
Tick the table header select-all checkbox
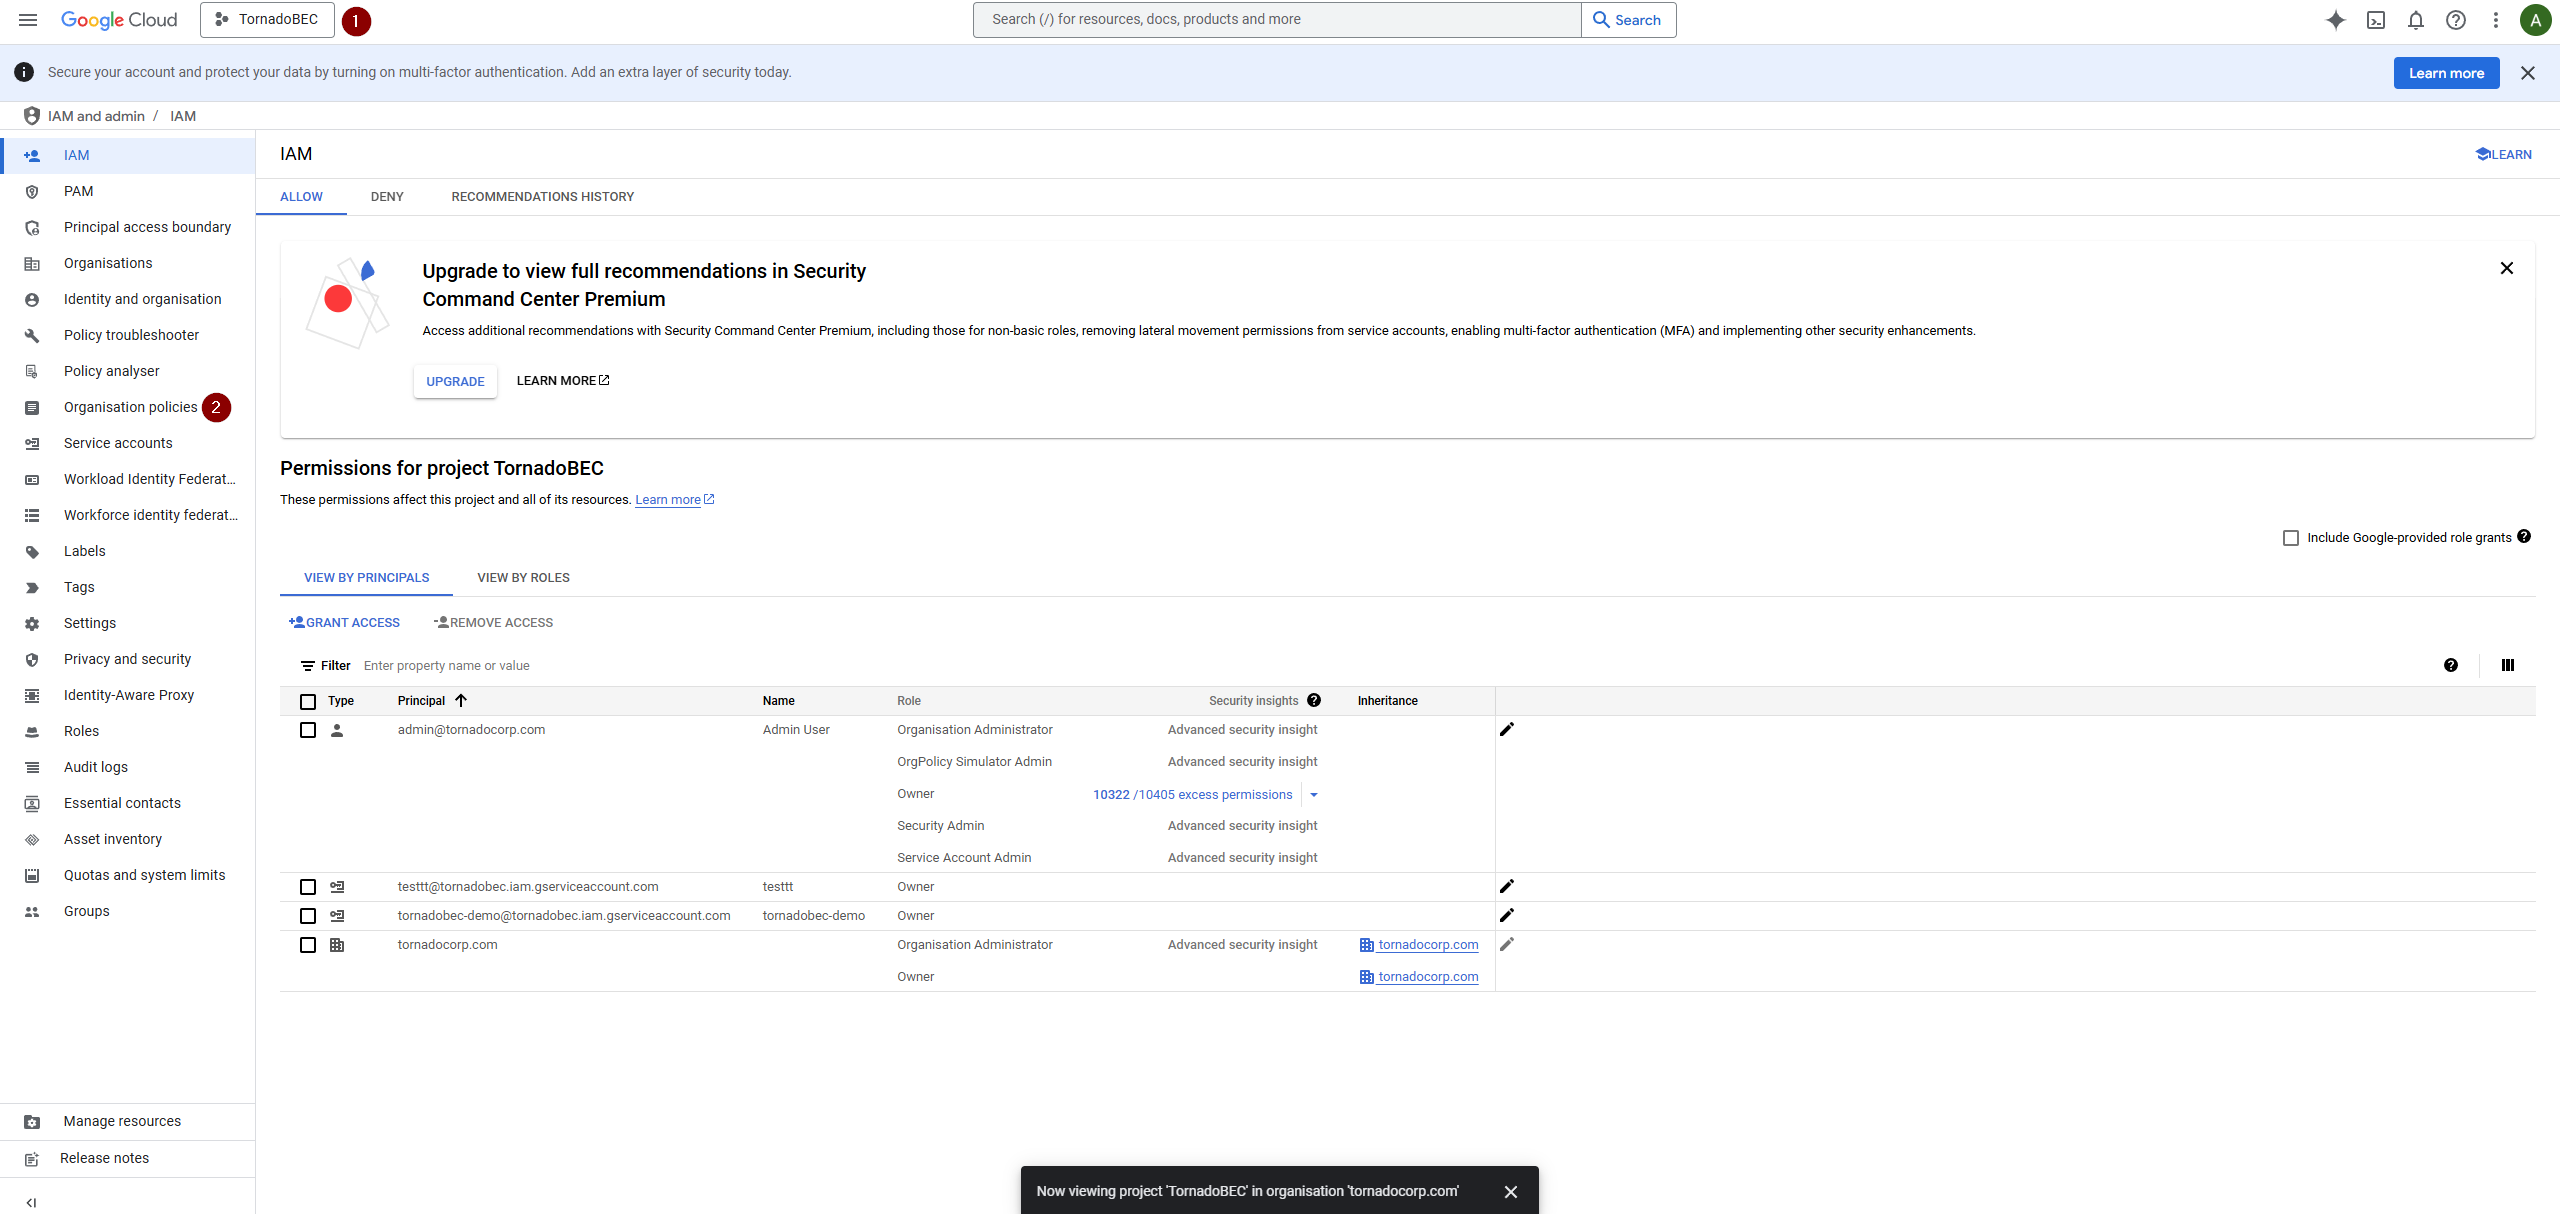coord(308,702)
